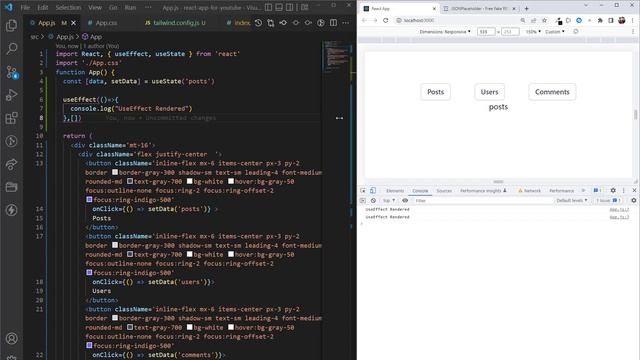Image resolution: width=640 pixels, height=360 pixels.
Task: Toggle panel layout icon in title bar
Action: (279, 7)
